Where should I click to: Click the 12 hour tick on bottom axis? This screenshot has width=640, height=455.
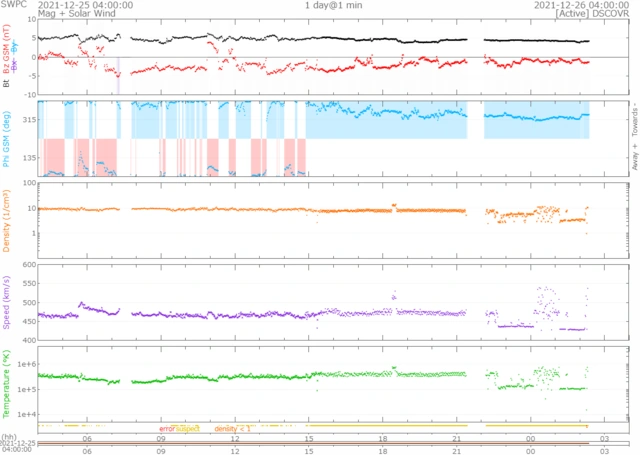coord(235,448)
